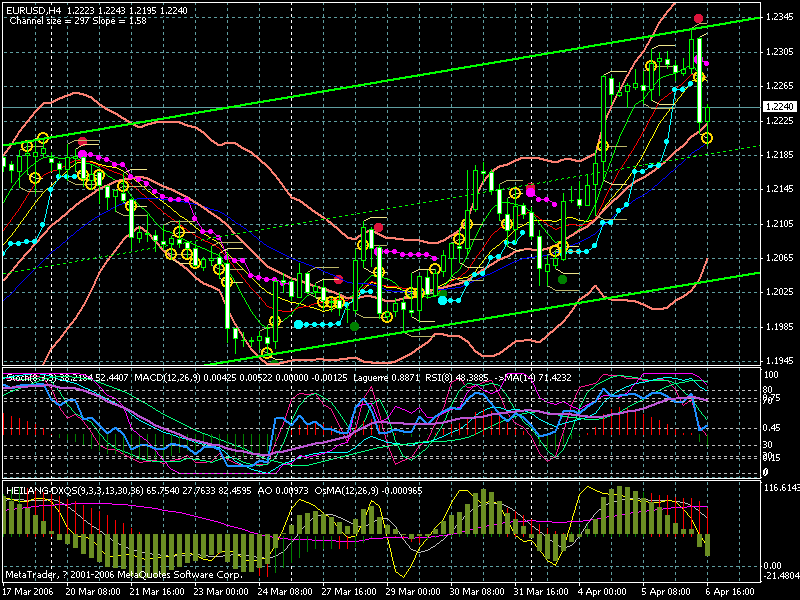
Task: Click the 100 level on oscillator scale
Action: click(771, 375)
